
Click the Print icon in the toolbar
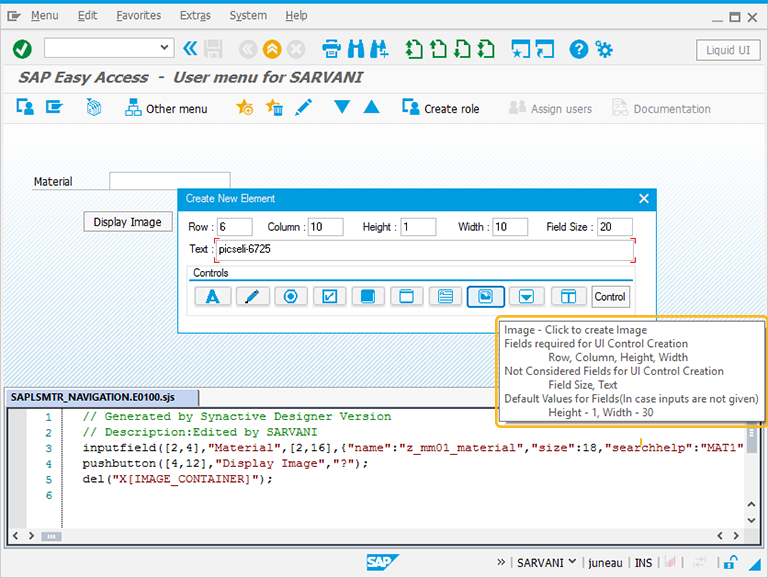tap(332, 49)
